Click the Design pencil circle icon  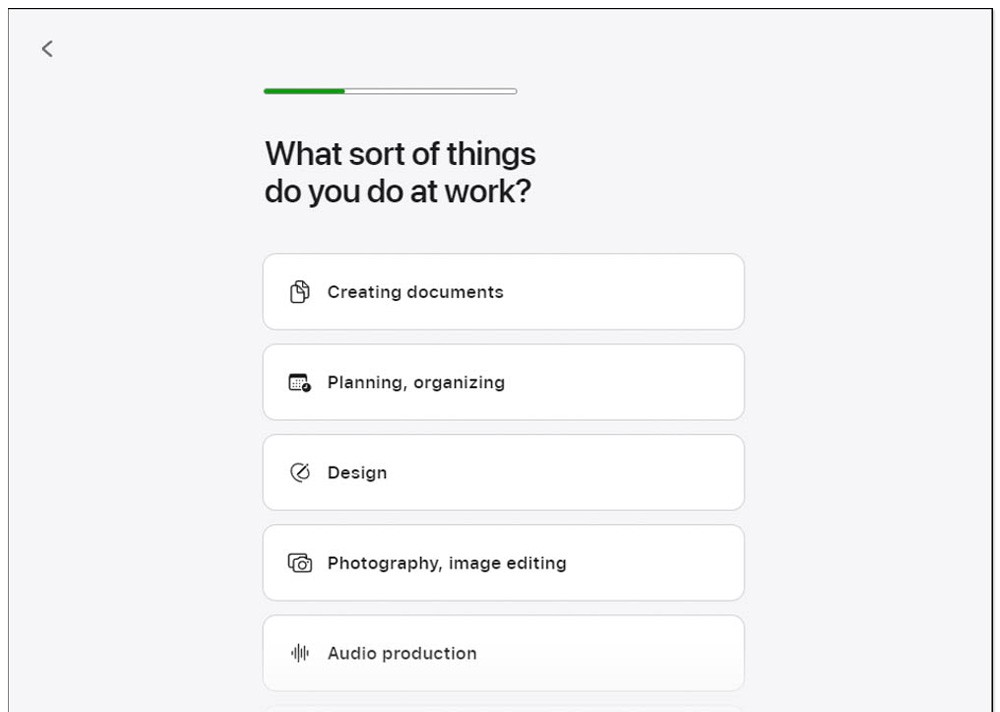(300, 472)
